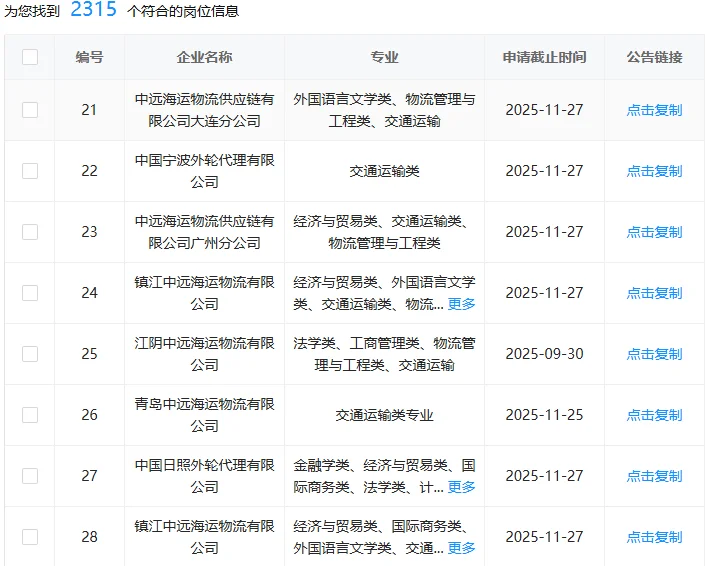
Task: Check the box for row 28
Action: click(30, 537)
